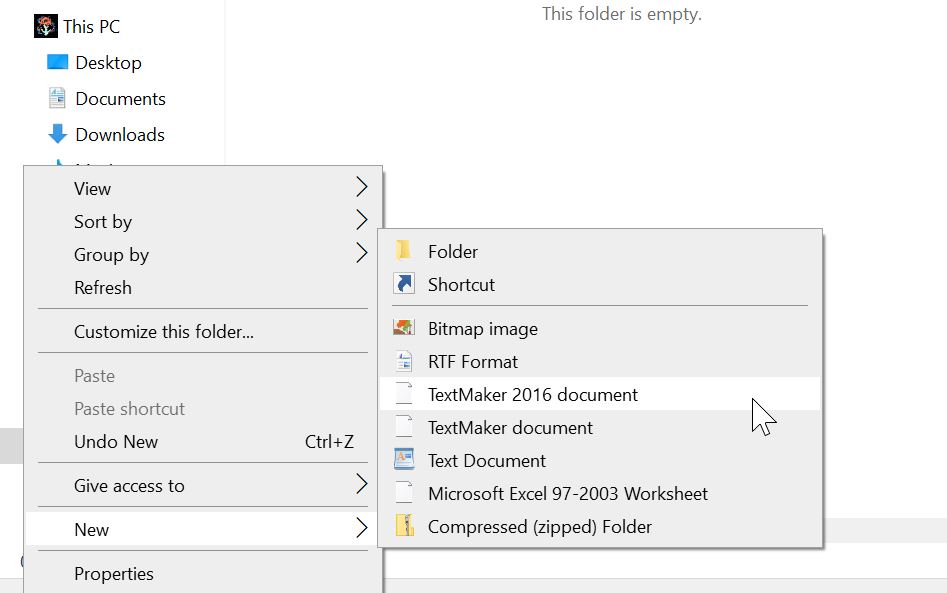
Task: Click the RTF Format document icon
Action: pos(404,361)
